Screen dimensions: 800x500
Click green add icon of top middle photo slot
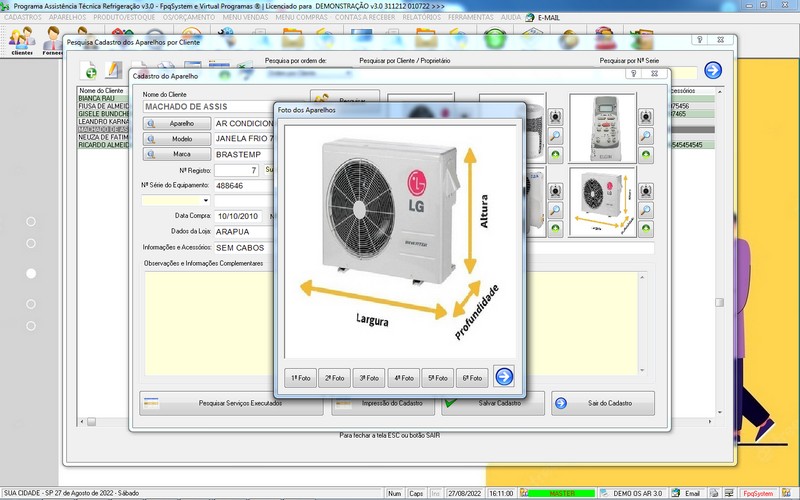coord(555,155)
